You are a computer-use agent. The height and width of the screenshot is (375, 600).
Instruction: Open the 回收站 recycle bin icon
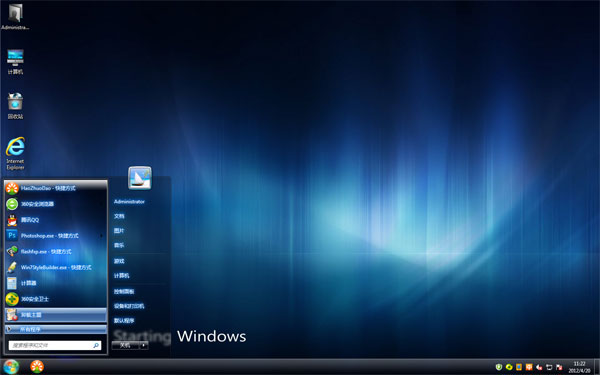click(x=15, y=106)
